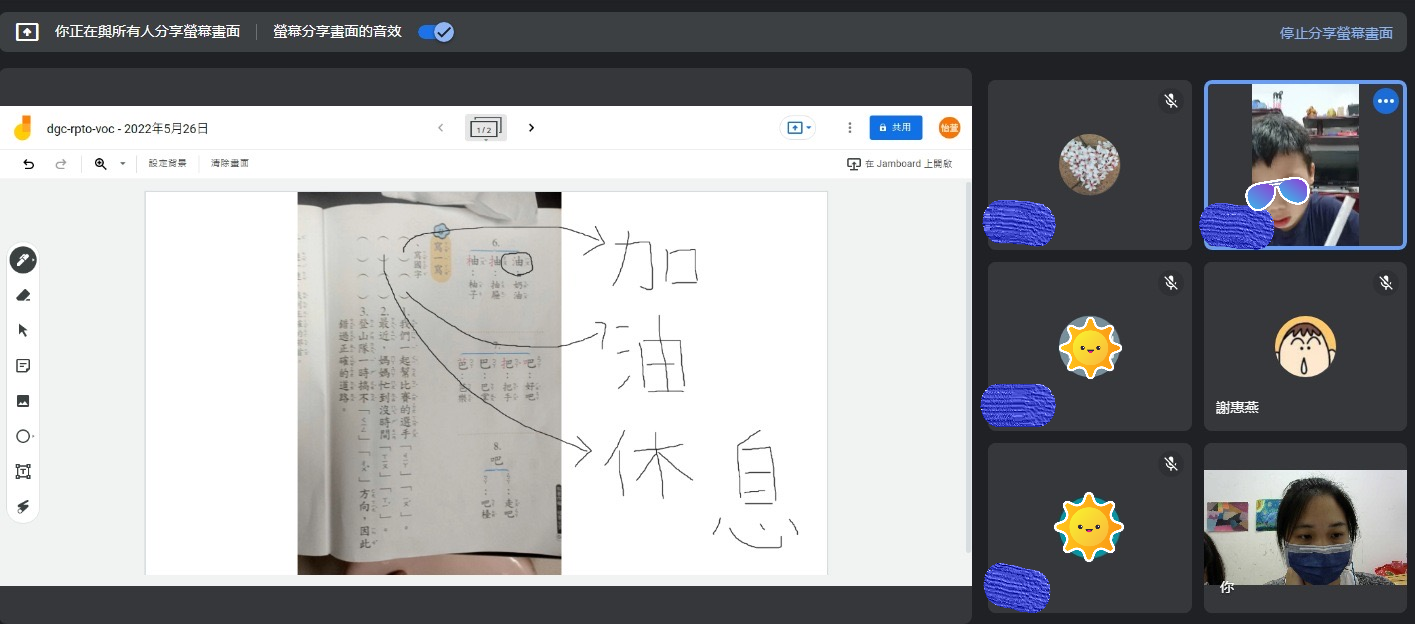
Task: Undo the last Jamboard action
Action: pos(28,163)
